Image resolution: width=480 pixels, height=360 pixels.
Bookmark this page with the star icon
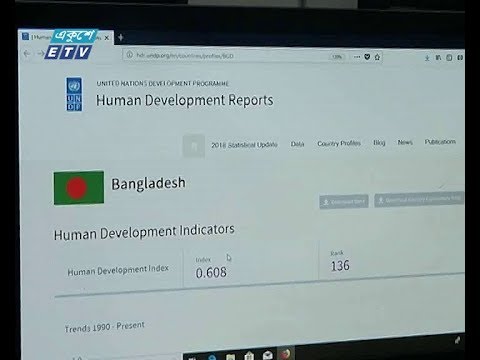[x=377, y=57]
